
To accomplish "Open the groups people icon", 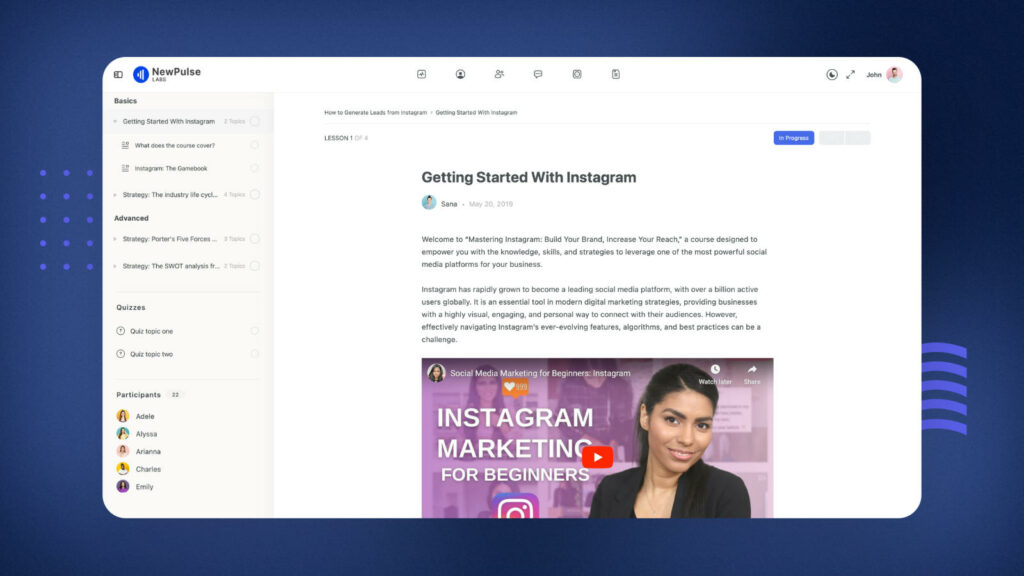I will click(x=499, y=74).
